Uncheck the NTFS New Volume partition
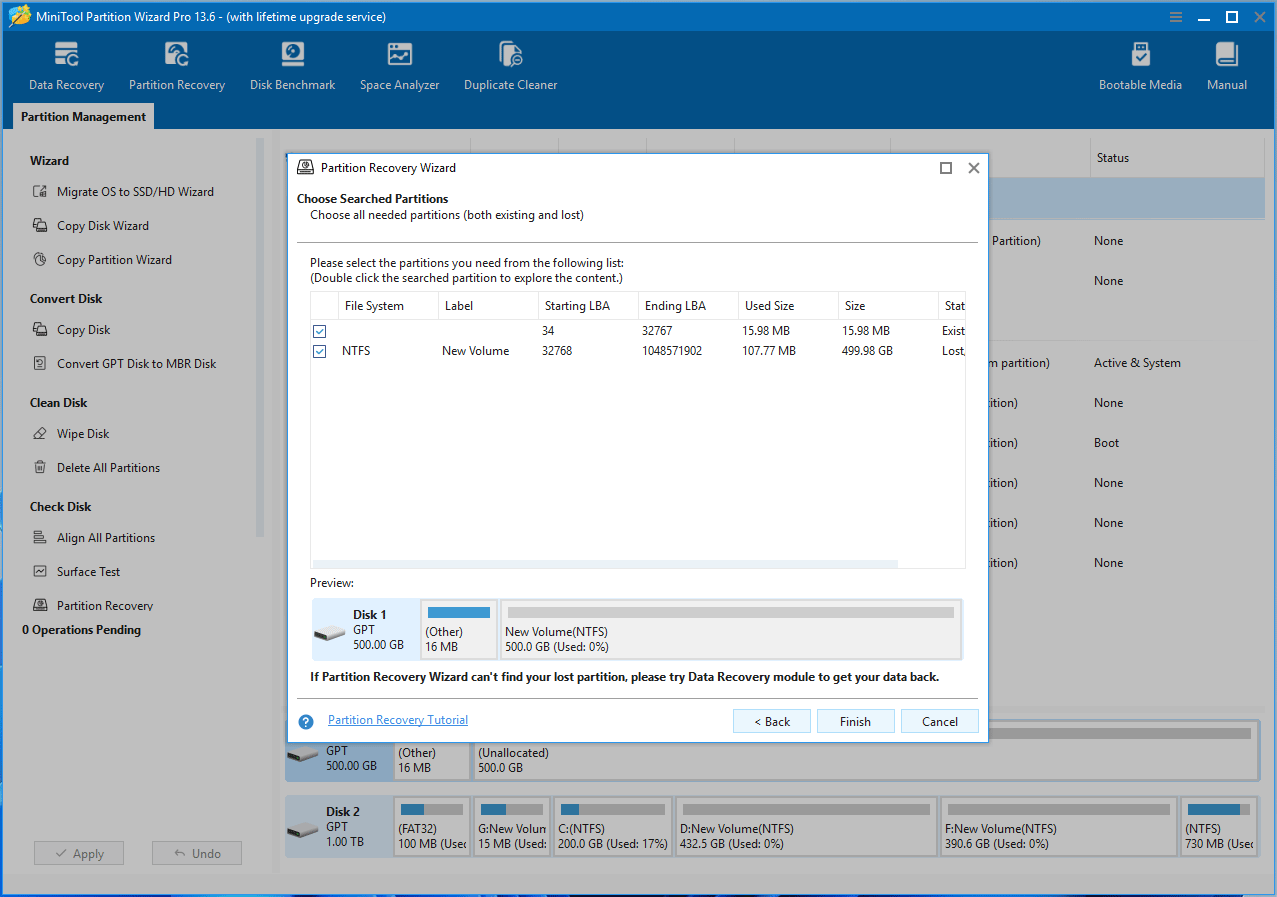Screen dimensions: 1277x897 pyautogui.click(x=319, y=351)
